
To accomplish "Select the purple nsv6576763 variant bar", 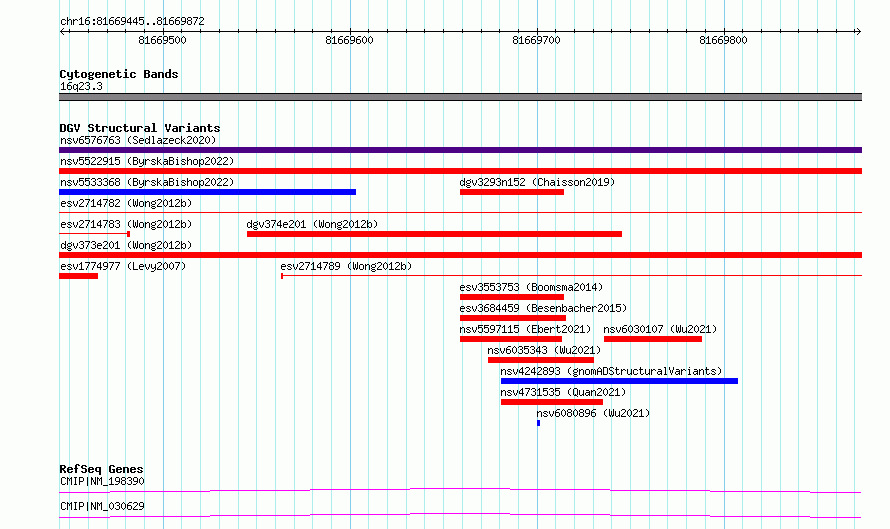I will point(460,150).
